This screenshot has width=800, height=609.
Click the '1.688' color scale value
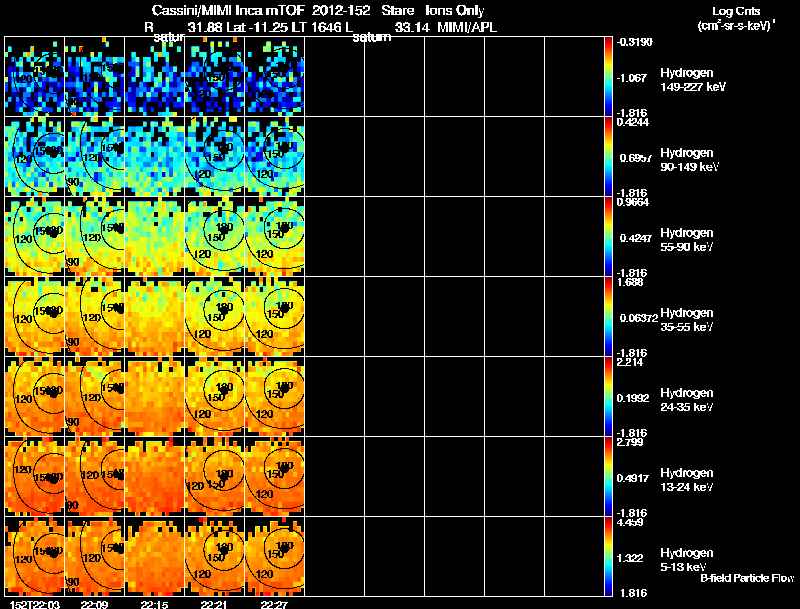[630, 282]
